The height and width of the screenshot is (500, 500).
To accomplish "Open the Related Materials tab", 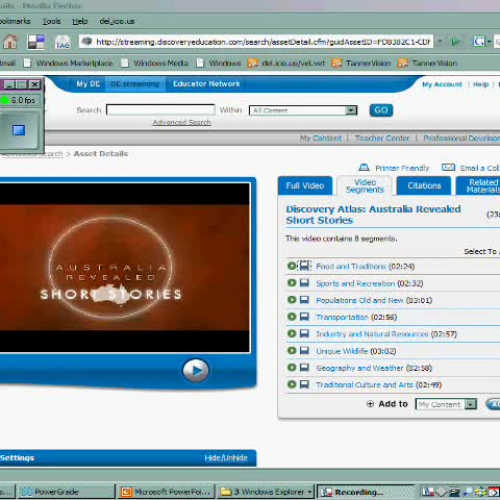I will [478, 186].
